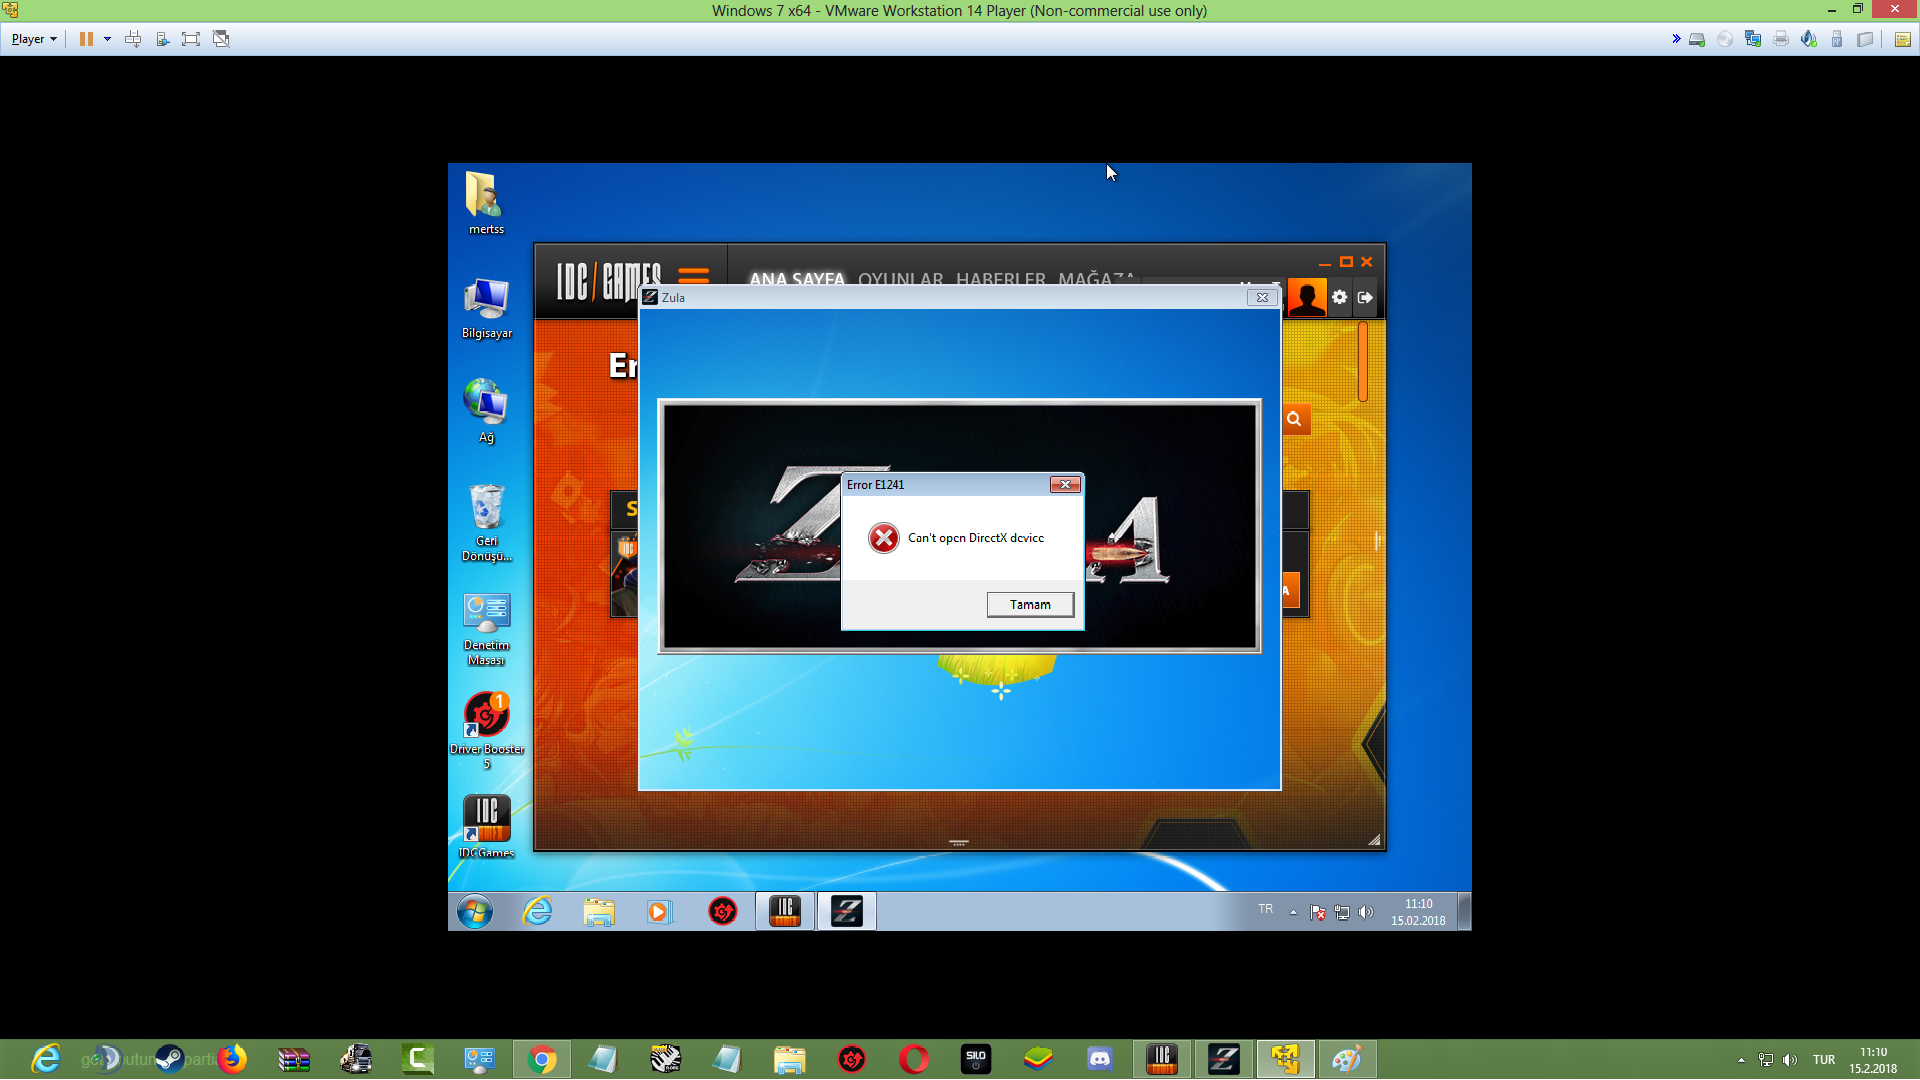Click the IDC Games logout icon
Image resolution: width=1920 pixels, height=1080 pixels.
(x=1365, y=298)
